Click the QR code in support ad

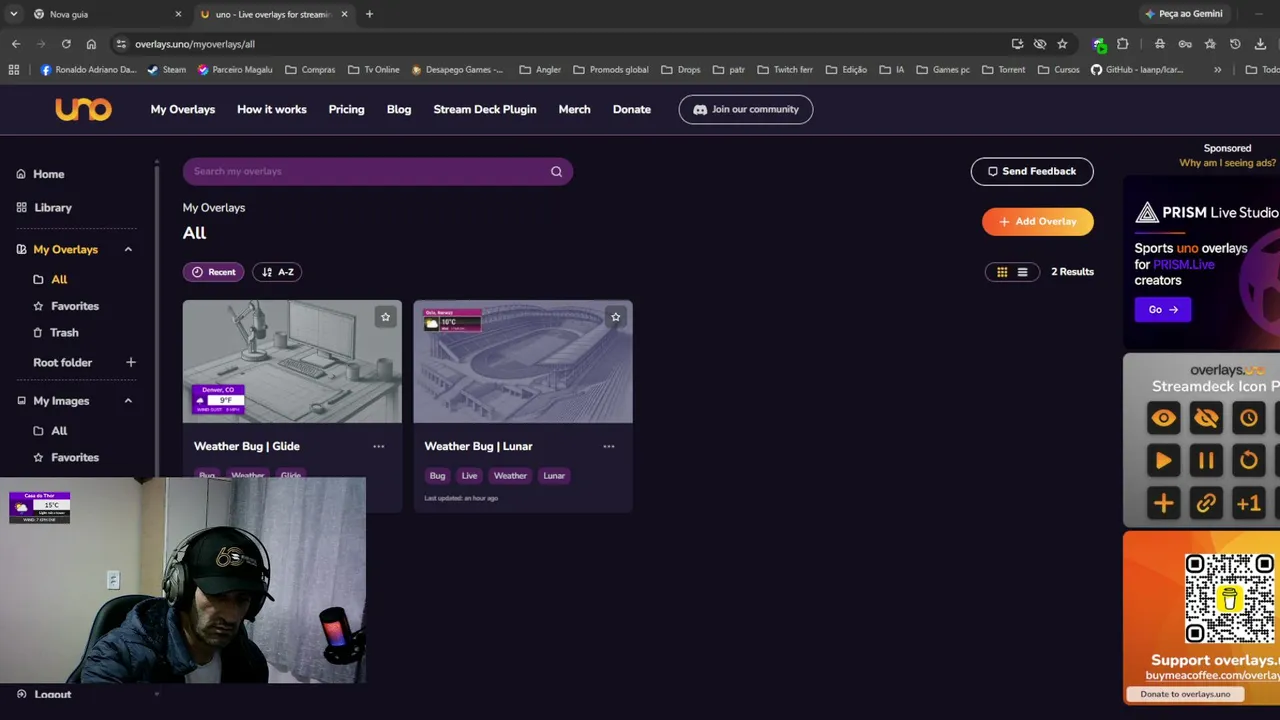coord(1230,598)
